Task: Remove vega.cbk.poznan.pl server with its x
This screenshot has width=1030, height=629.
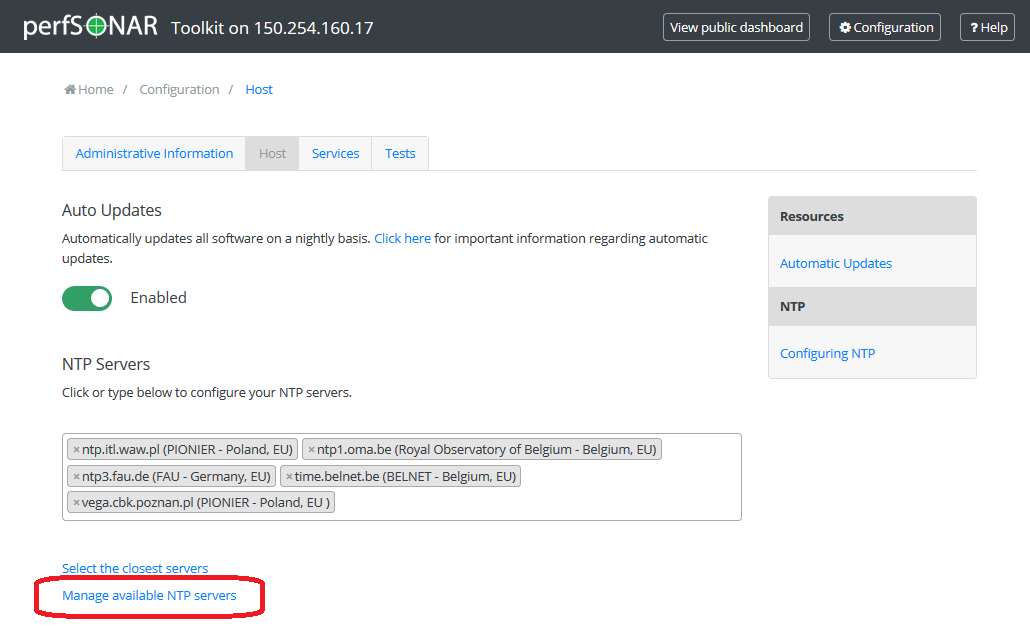Action: [x=76, y=503]
